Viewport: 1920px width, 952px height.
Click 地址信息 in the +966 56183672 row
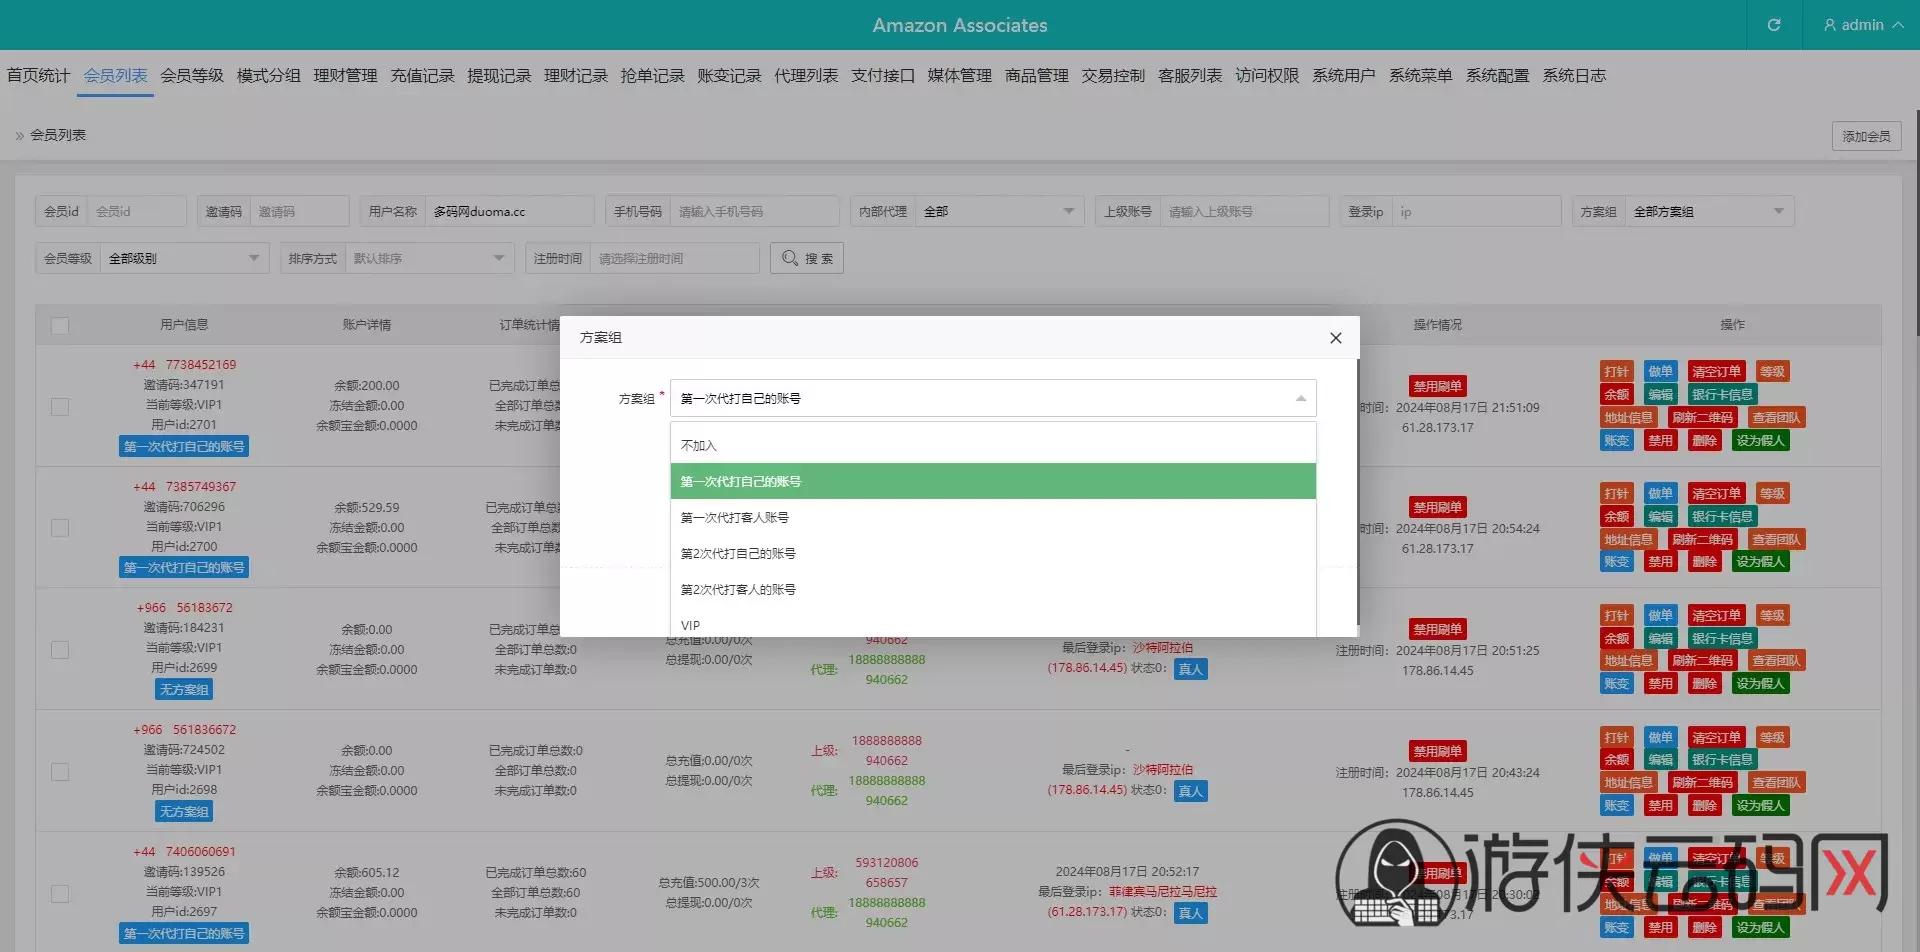click(1628, 661)
